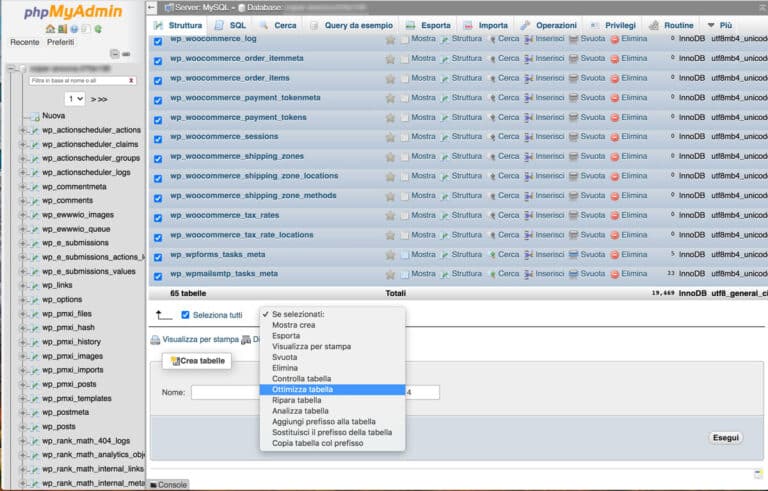Screen dimensions: 768x491
Task: Expand the wp_commentmeta tree node
Action: [22, 187]
